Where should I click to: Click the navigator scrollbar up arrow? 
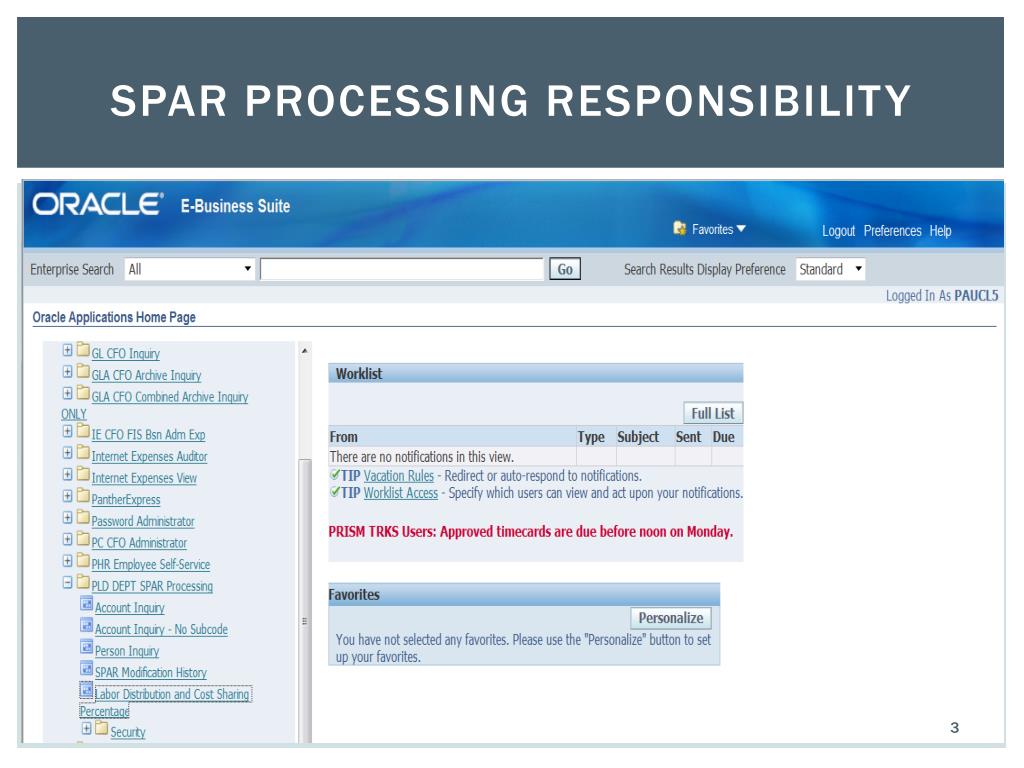coord(304,351)
